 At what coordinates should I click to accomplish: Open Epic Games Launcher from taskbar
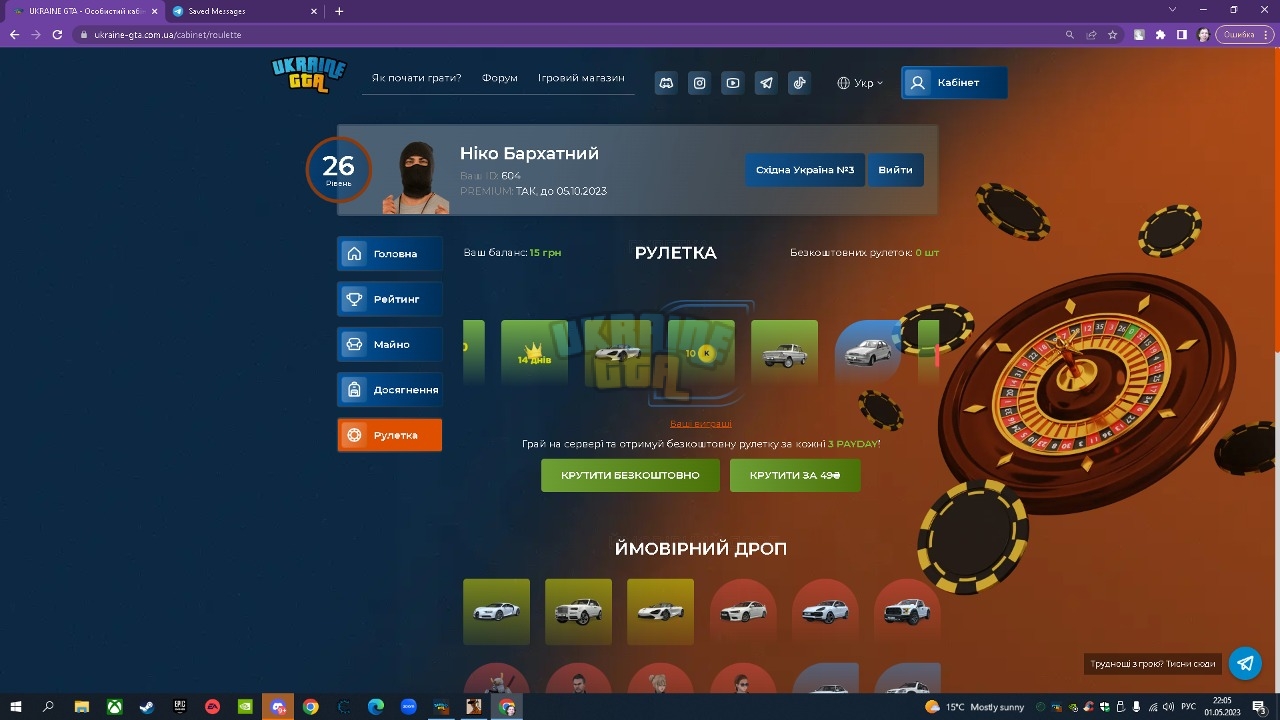(180, 707)
